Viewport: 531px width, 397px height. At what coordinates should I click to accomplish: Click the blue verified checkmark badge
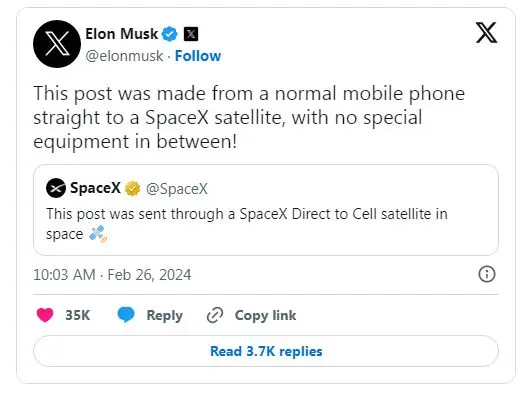click(170, 34)
